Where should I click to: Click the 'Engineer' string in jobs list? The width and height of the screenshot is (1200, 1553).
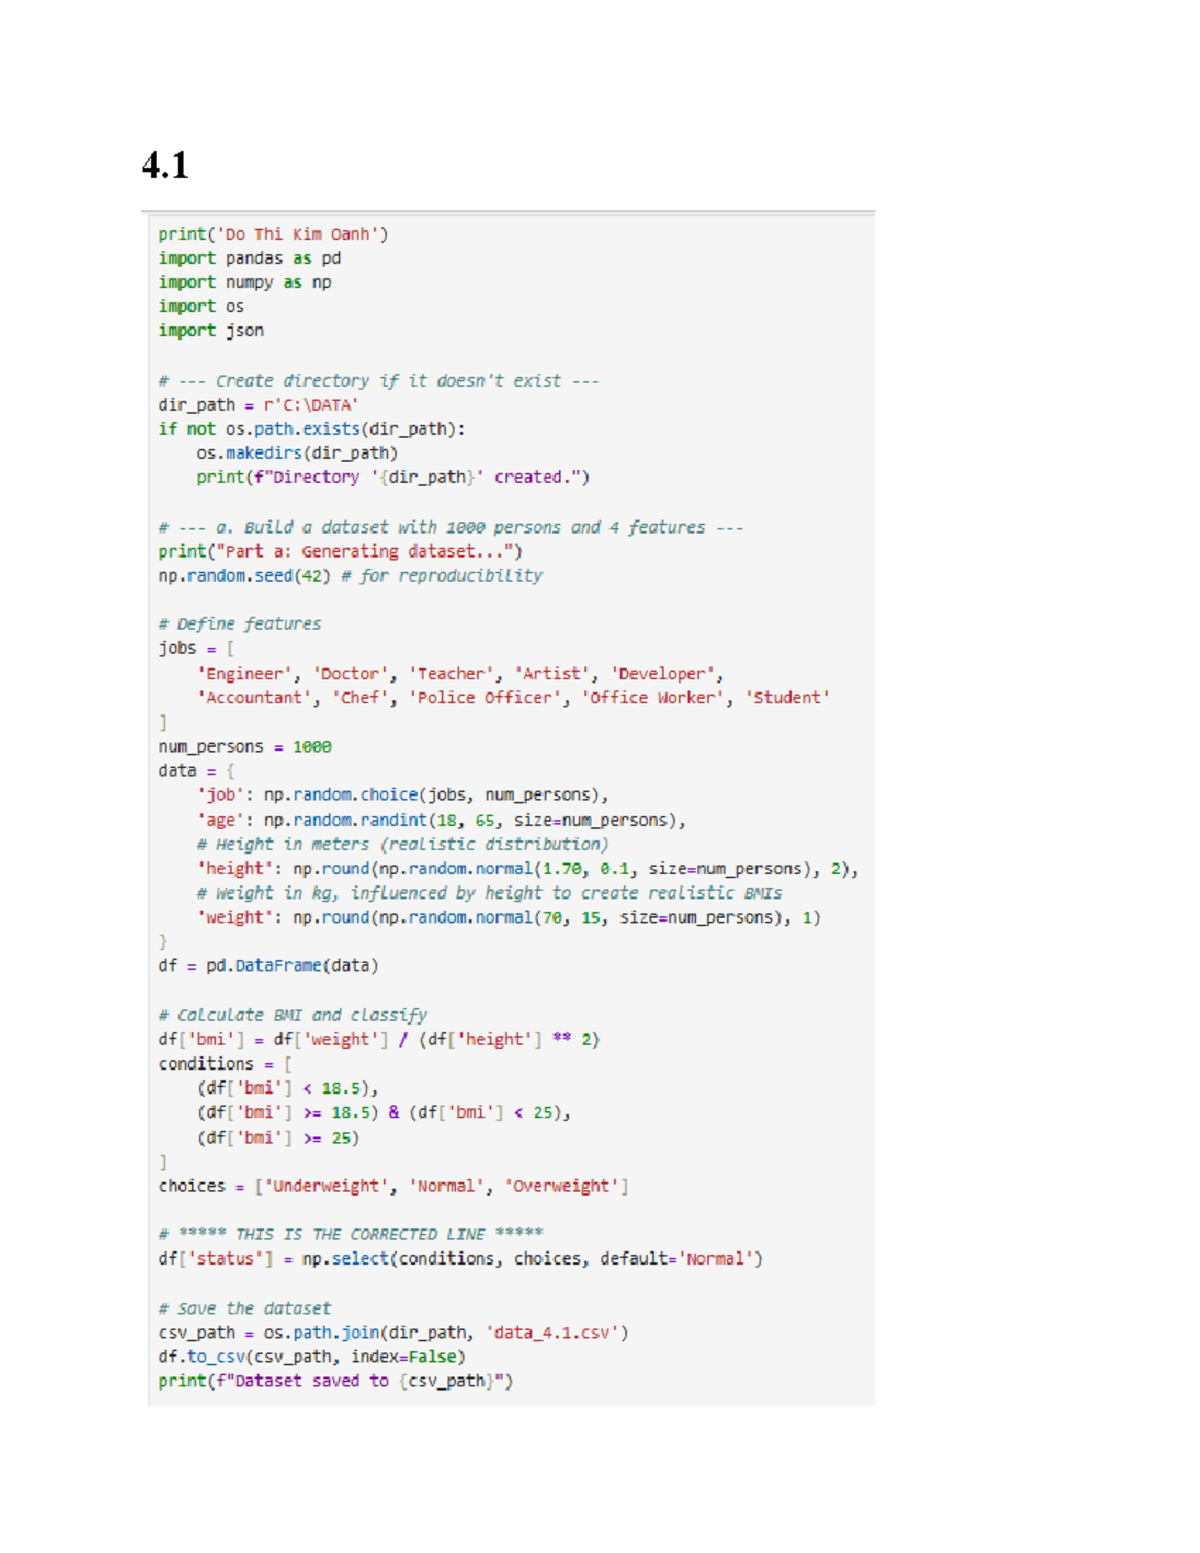coord(246,674)
